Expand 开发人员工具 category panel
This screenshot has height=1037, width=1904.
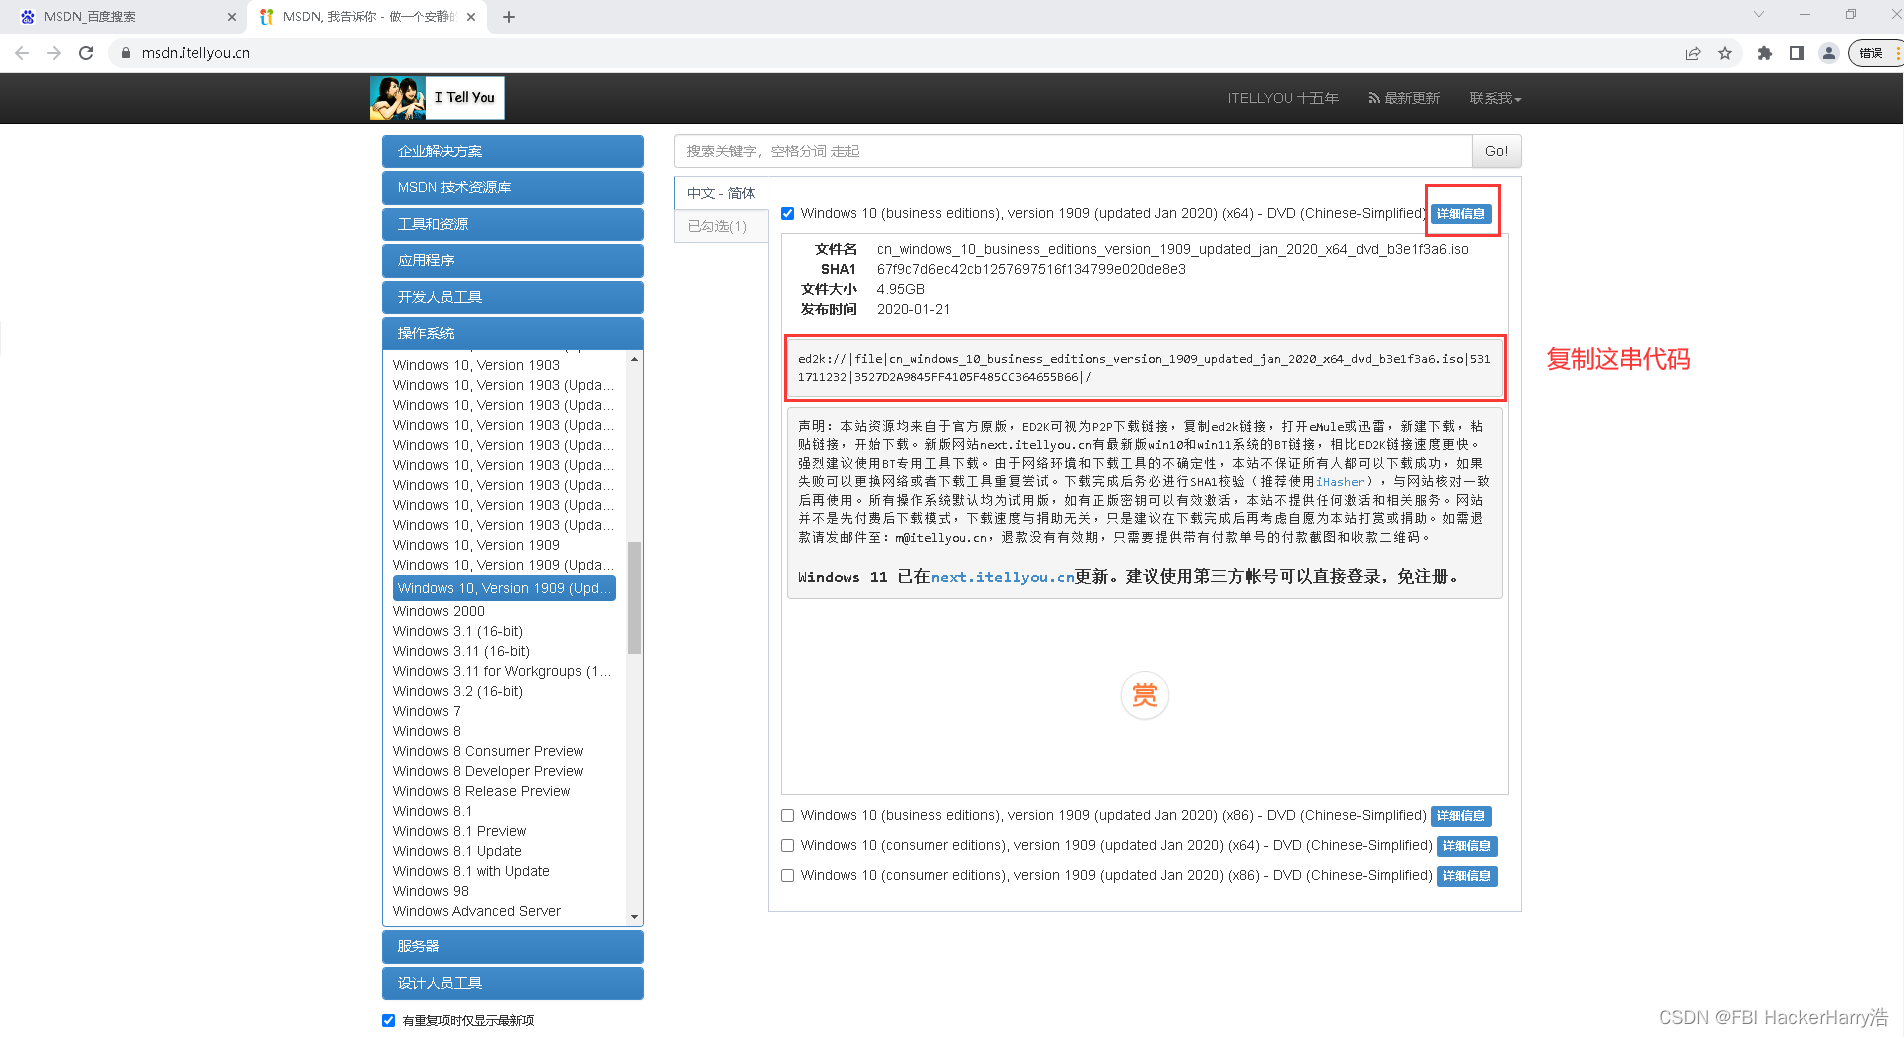pyautogui.click(x=513, y=297)
